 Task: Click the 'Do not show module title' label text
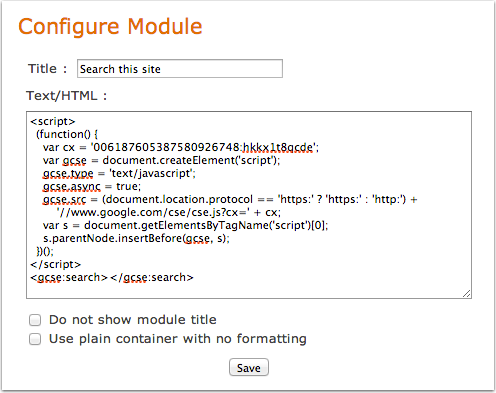coord(133,320)
